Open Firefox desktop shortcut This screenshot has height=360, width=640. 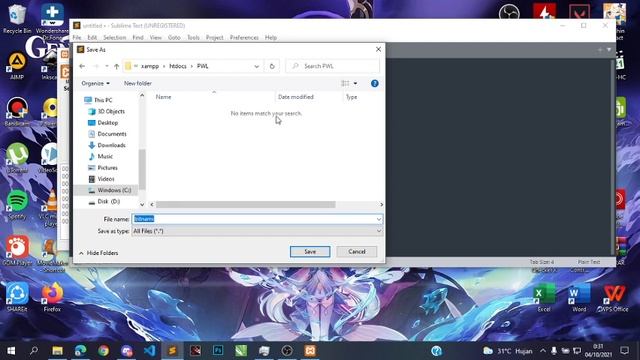(52, 298)
